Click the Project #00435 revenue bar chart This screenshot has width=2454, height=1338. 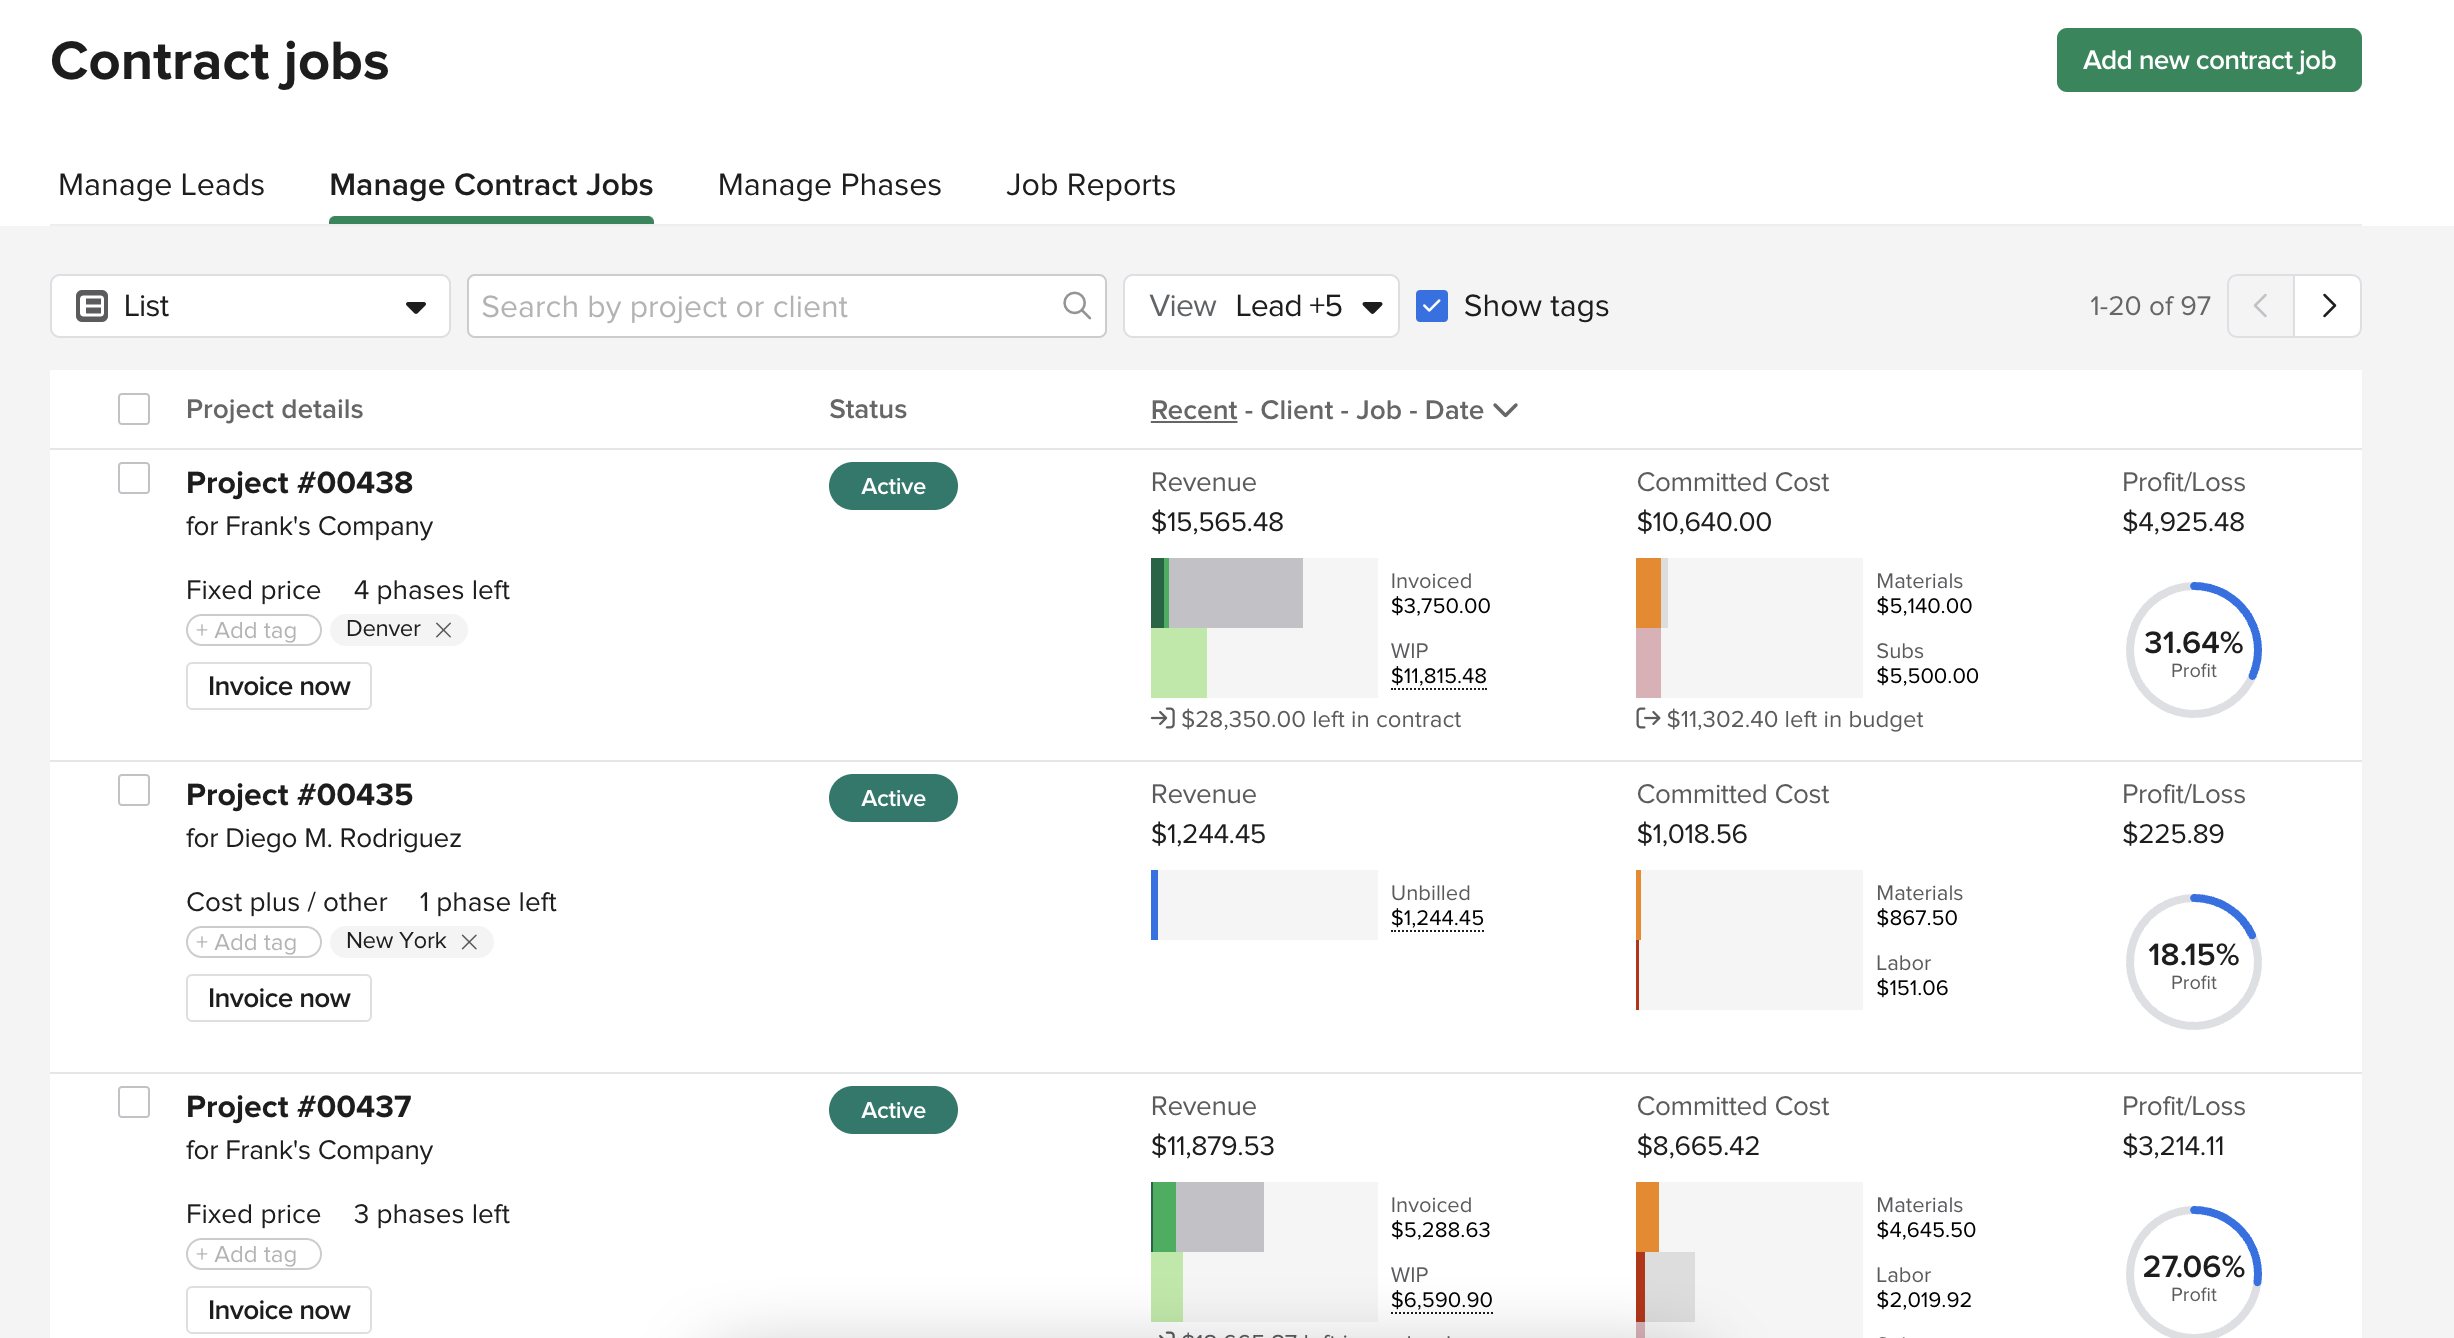pos(1264,905)
